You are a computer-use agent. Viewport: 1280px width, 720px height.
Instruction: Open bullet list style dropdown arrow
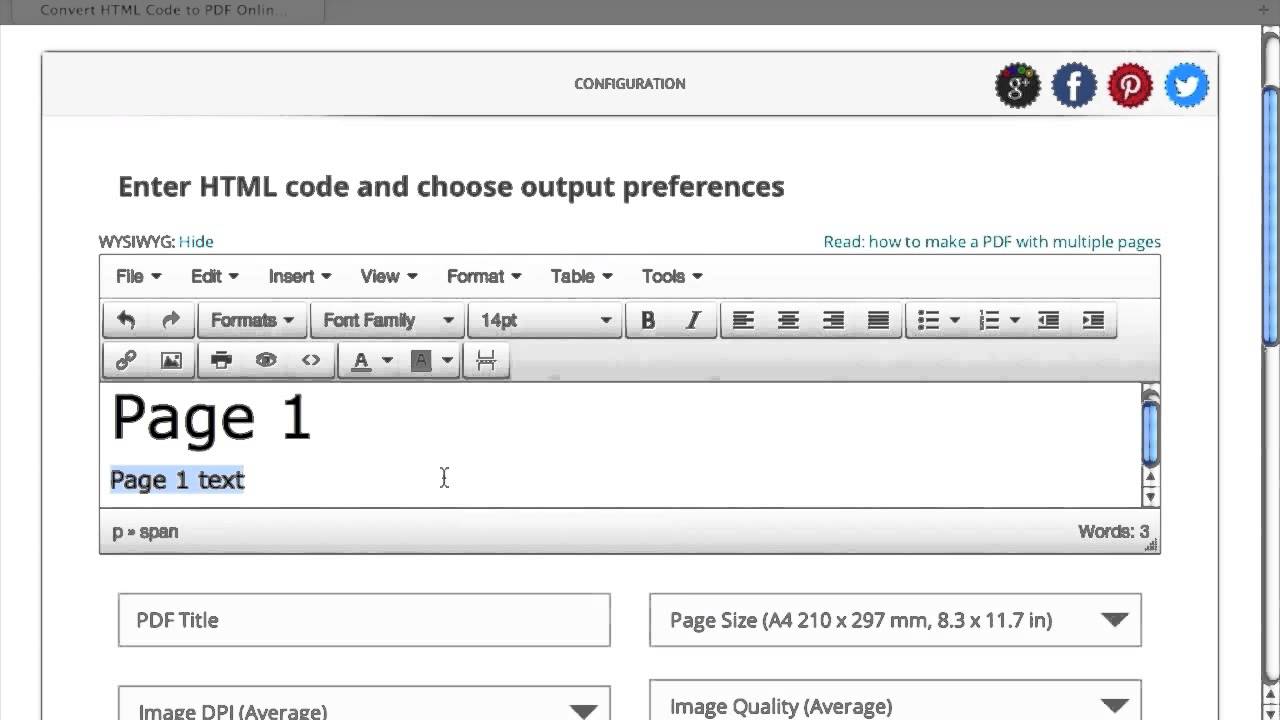tap(955, 320)
